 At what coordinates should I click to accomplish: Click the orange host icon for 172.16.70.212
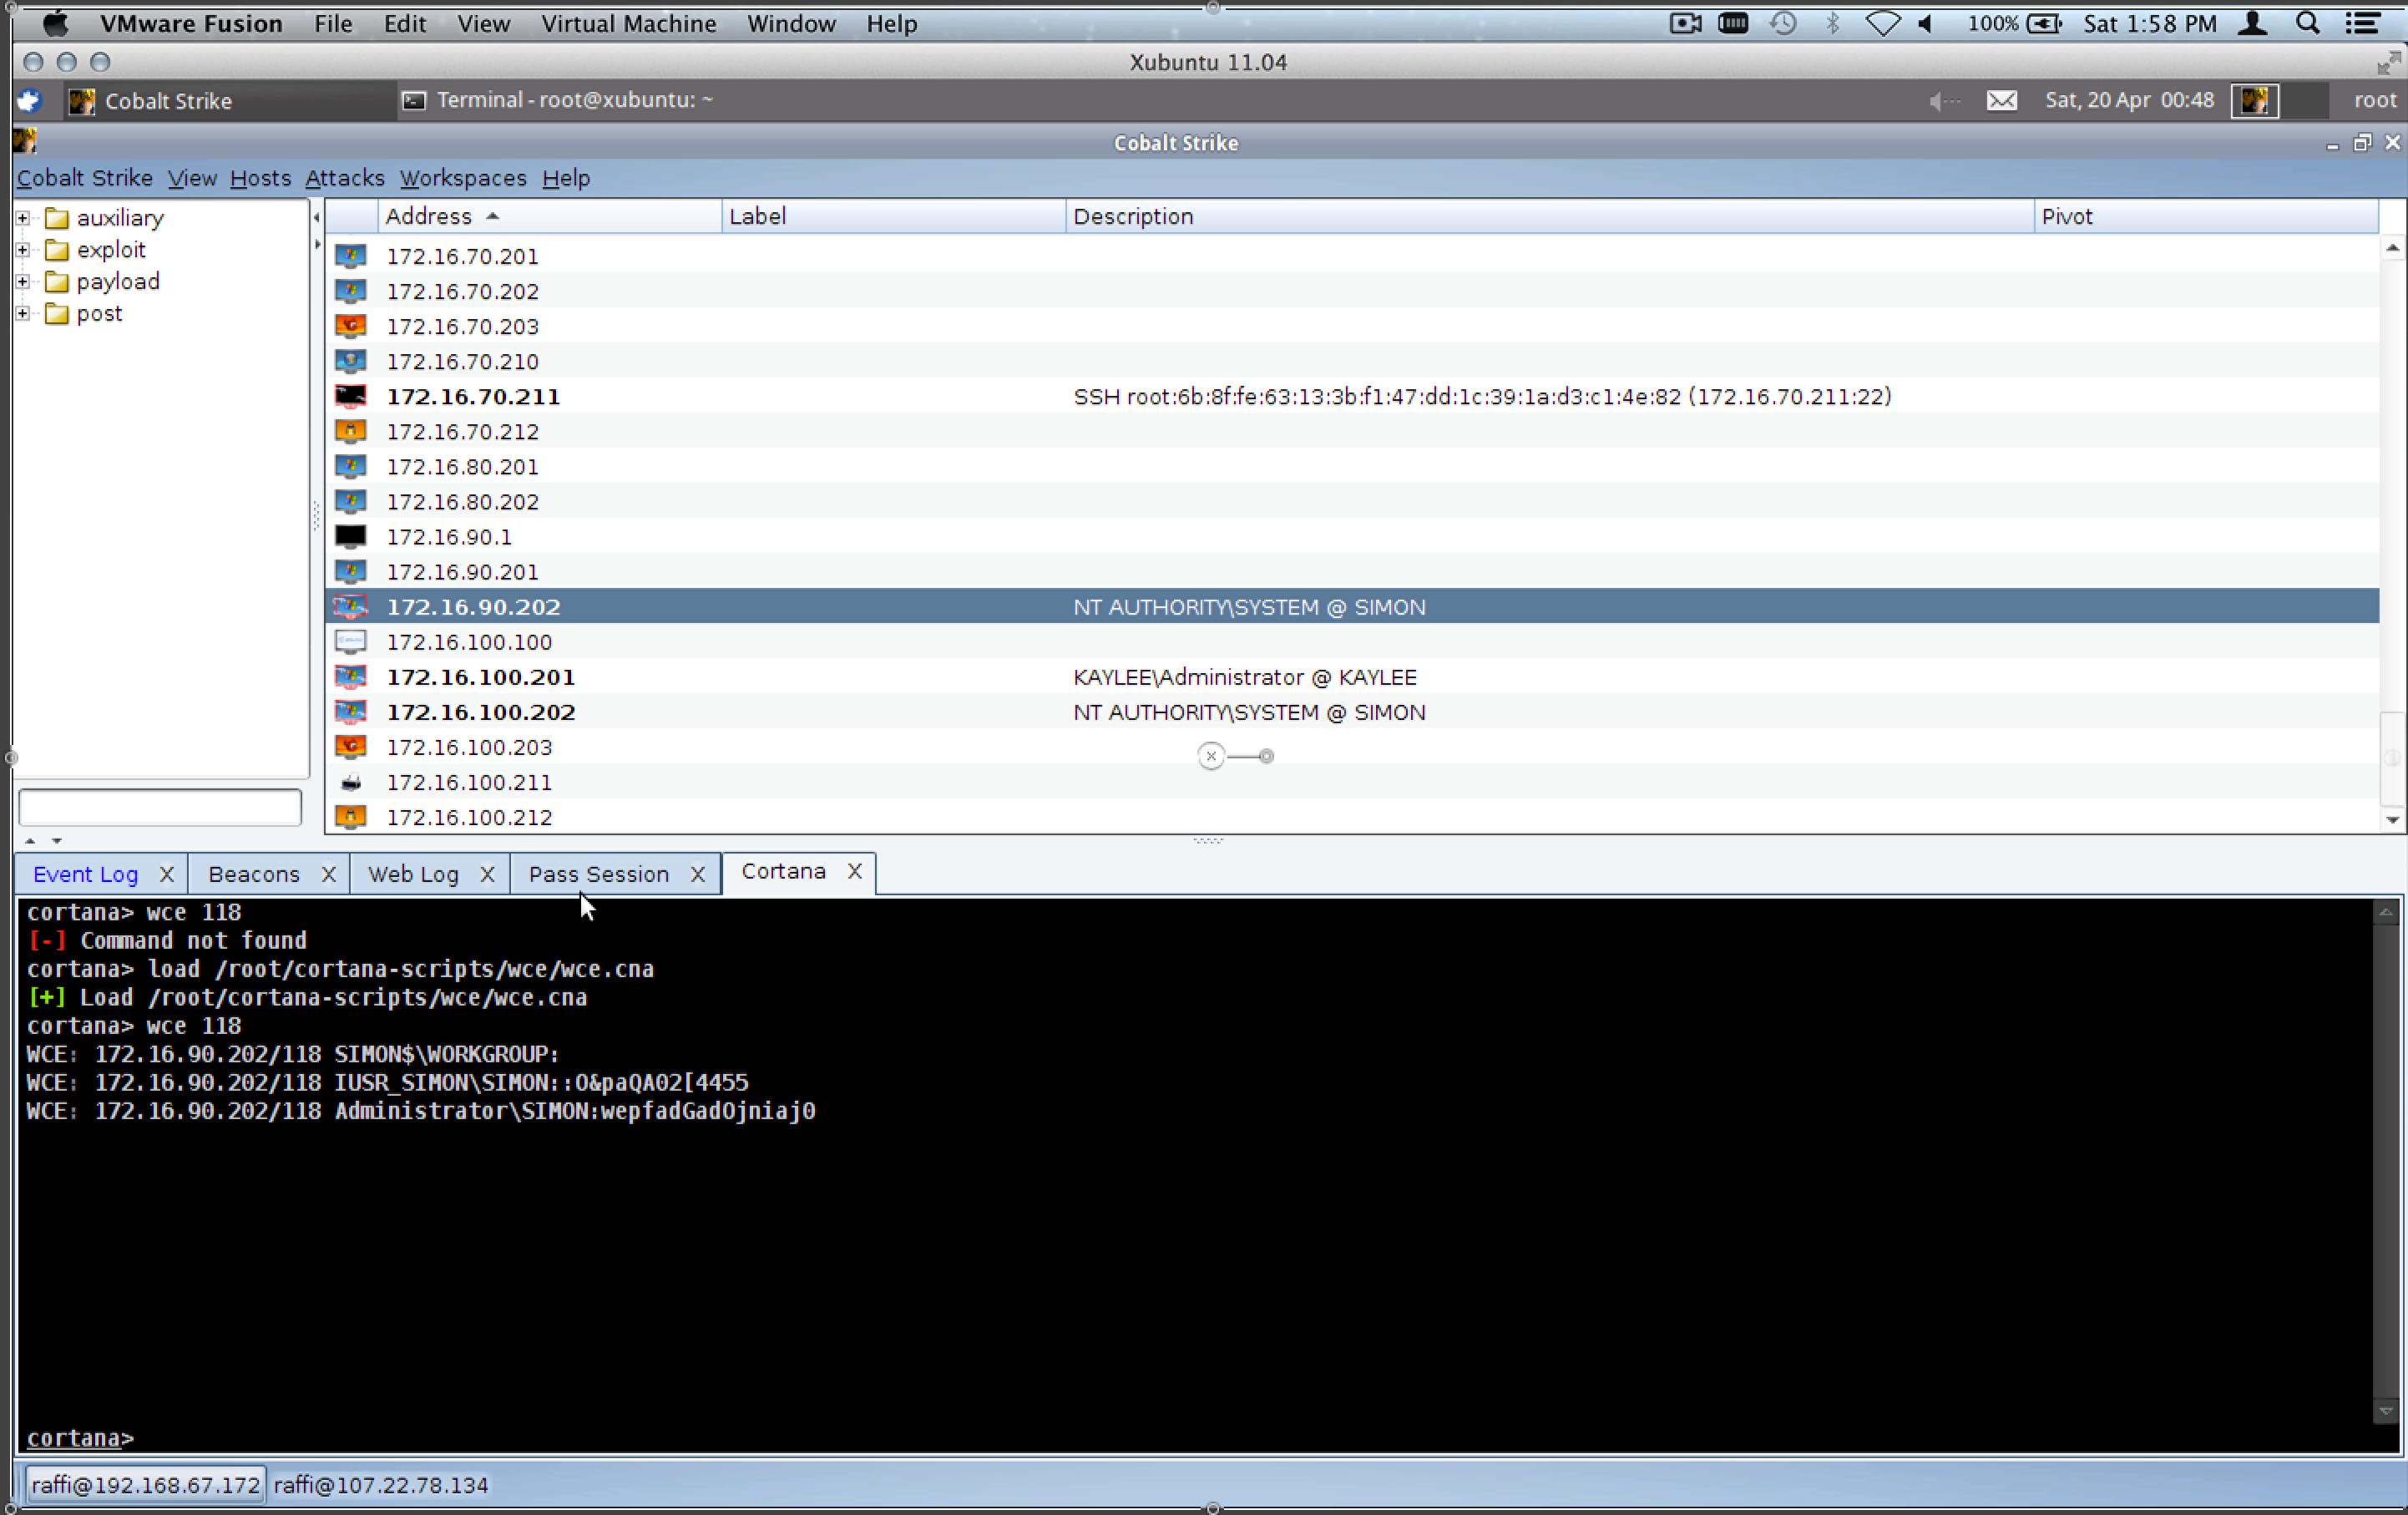pyautogui.click(x=350, y=431)
